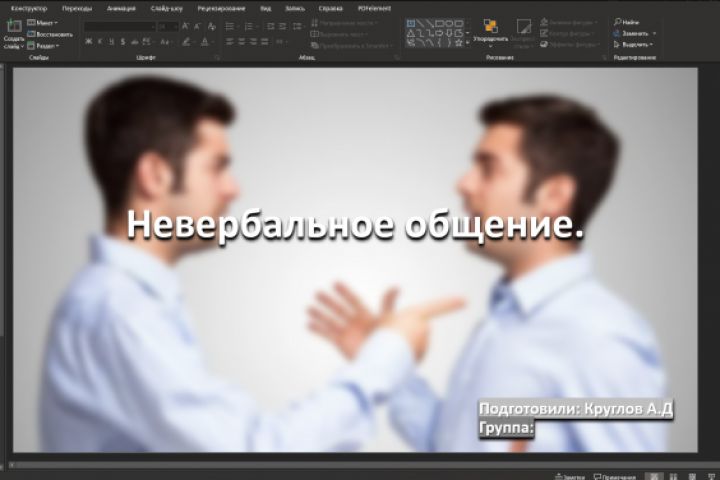Open line spacing options
Viewport: 720px width, 480px height.
[298, 27]
